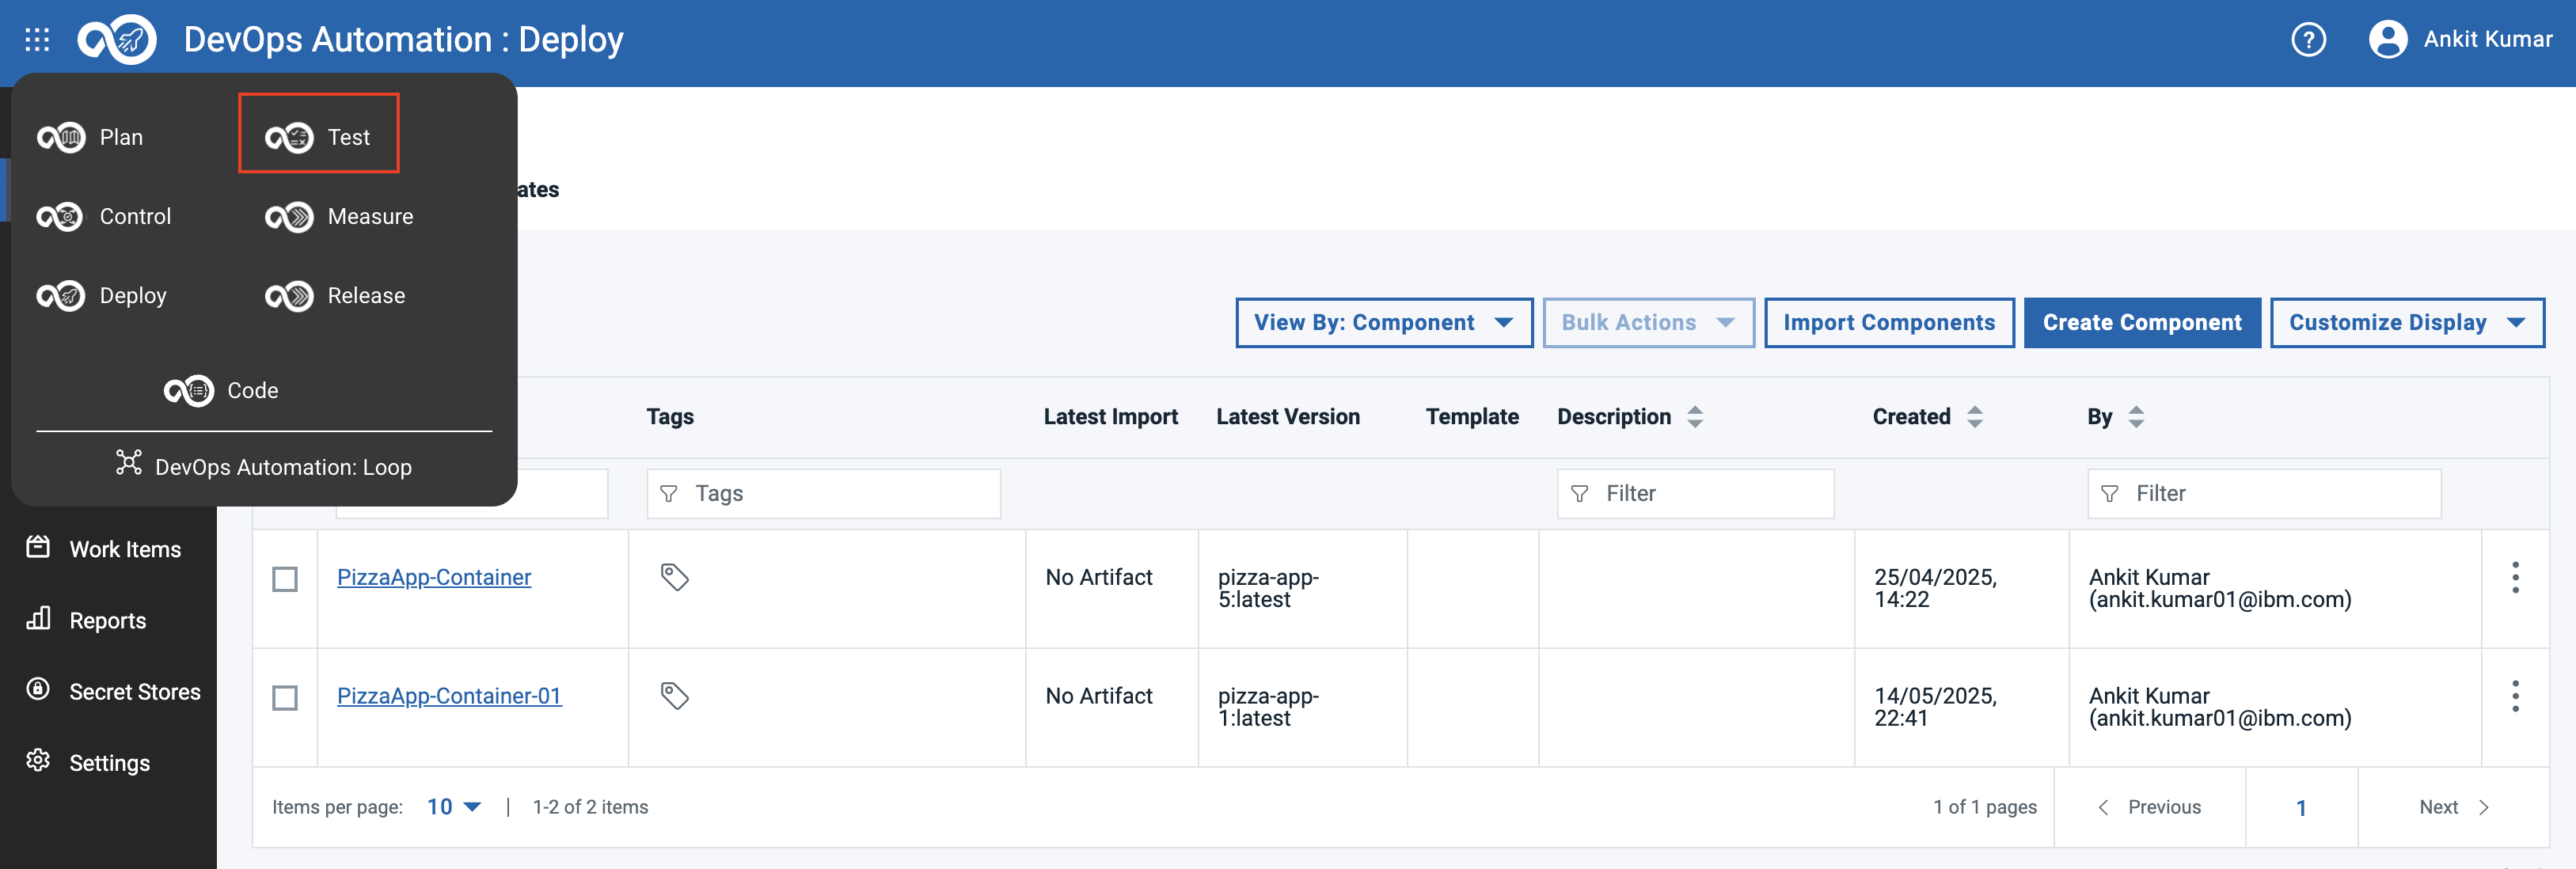2576x869 pixels.
Task: Click the Latest Import column header
Action: [x=1110, y=417]
